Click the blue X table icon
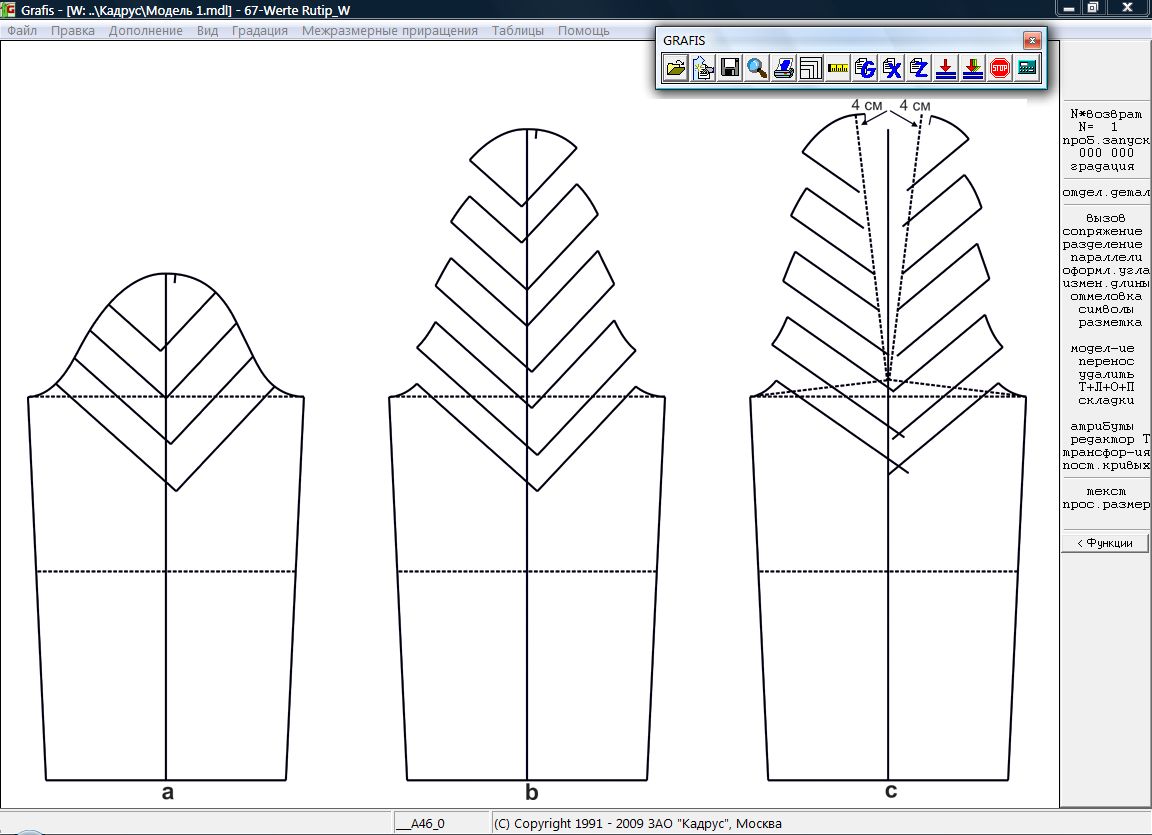 click(892, 69)
